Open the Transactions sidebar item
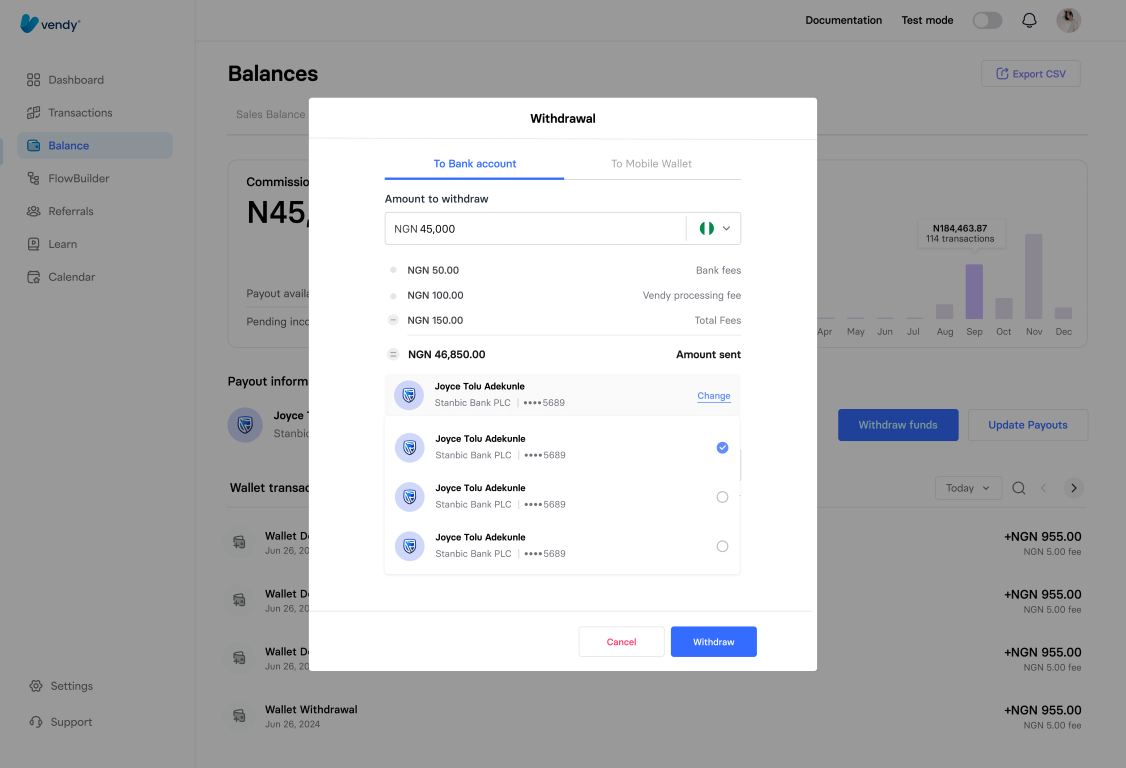This screenshot has width=1126, height=768. pyautogui.click(x=70, y=113)
